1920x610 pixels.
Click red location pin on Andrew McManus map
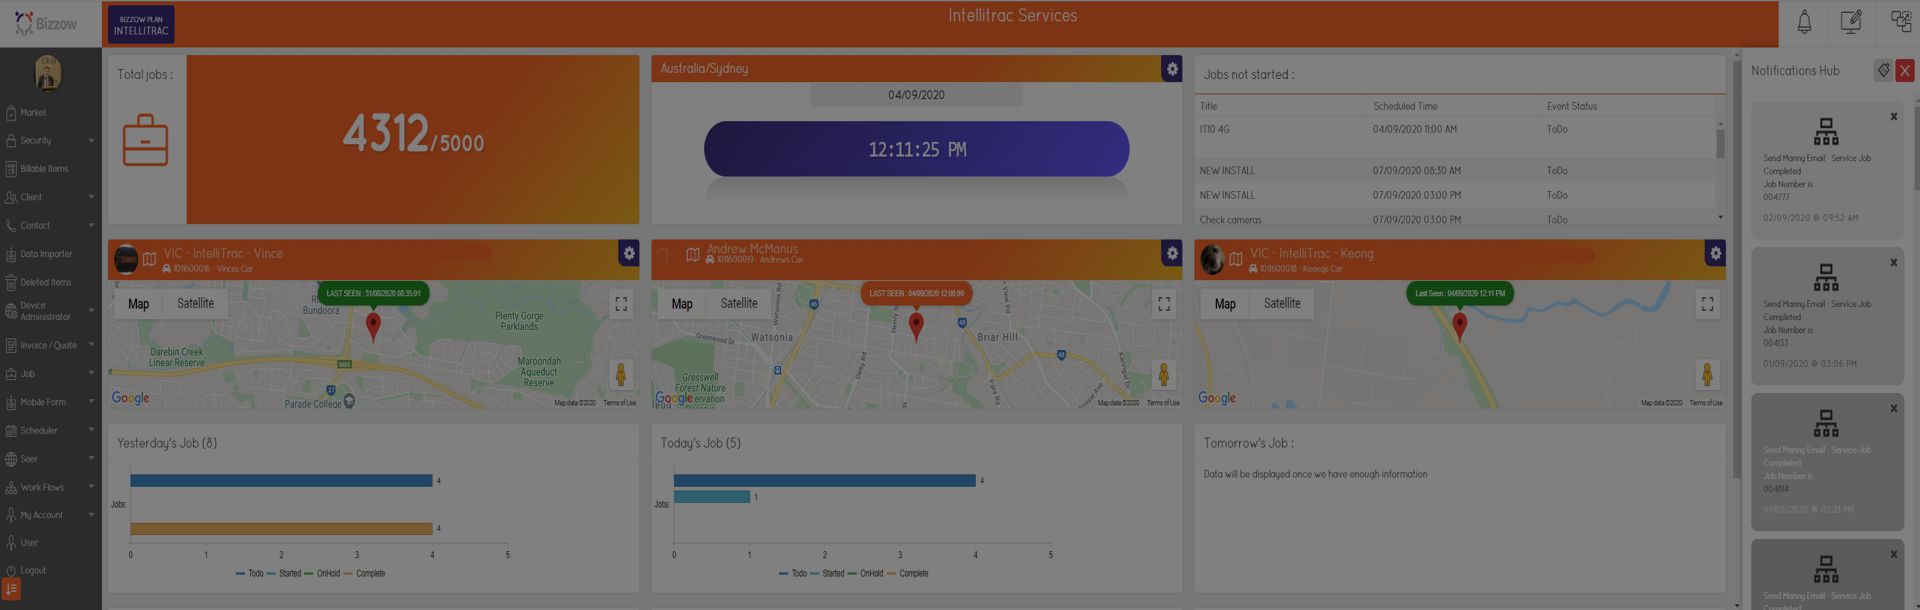(916, 326)
